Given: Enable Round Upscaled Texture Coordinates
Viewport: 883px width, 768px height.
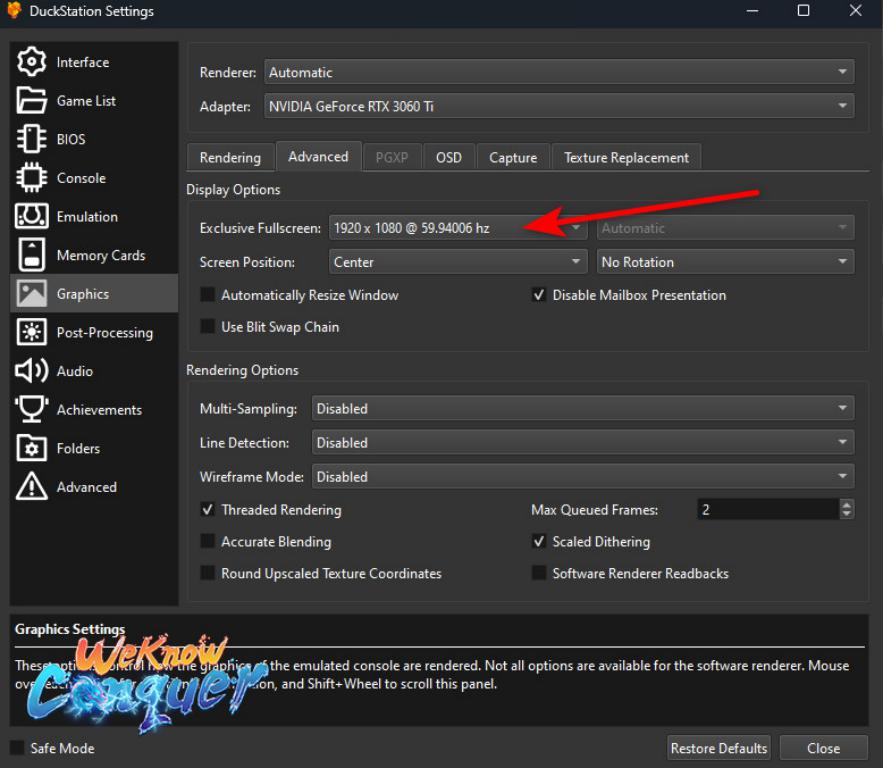Looking at the screenshot, I should point(208,573).
